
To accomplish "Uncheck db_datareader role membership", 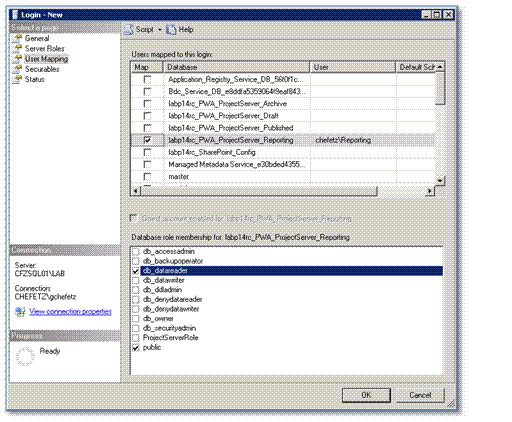I will 136,271.
